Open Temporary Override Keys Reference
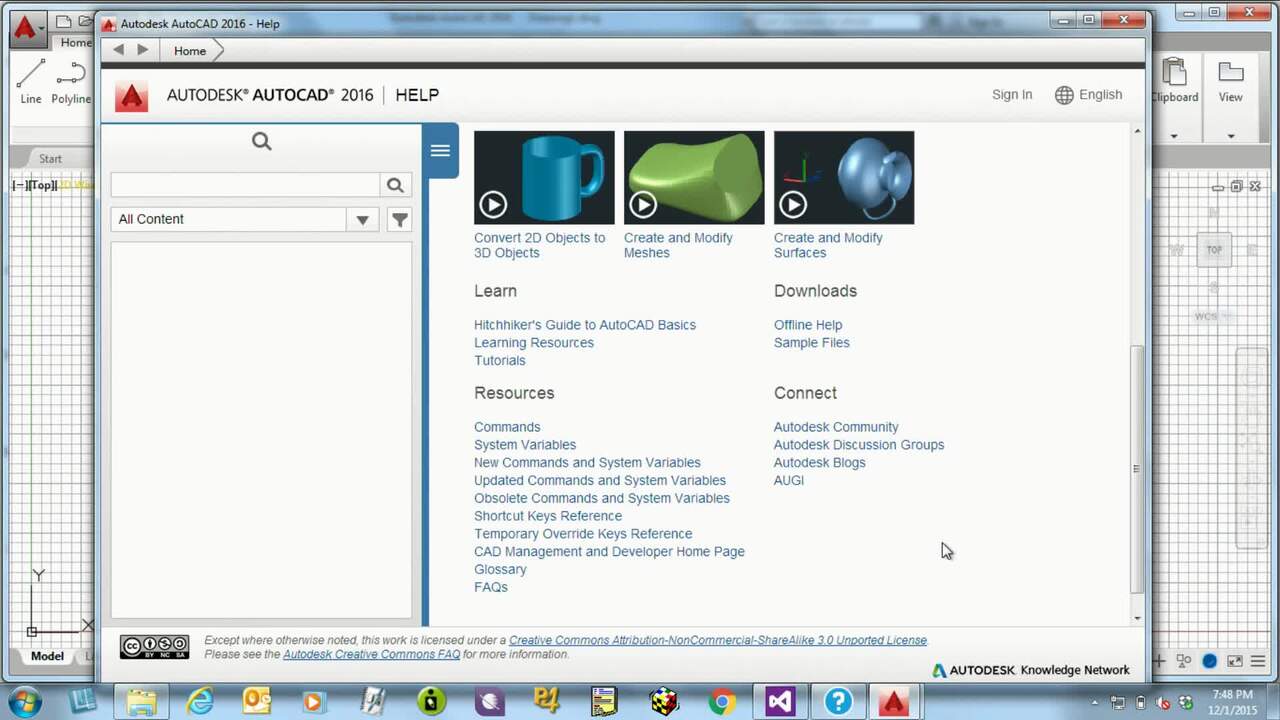This screenshot has height=720, width=1280. tap(583, 534)
